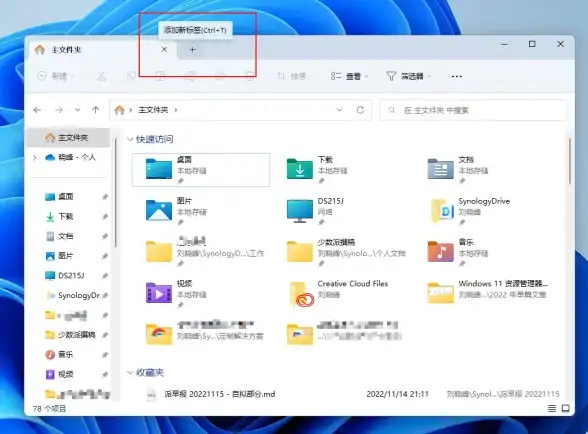Click the Rename toolbar icon
The width and height of the screenshot is (588, 434).
pos(190,76)
